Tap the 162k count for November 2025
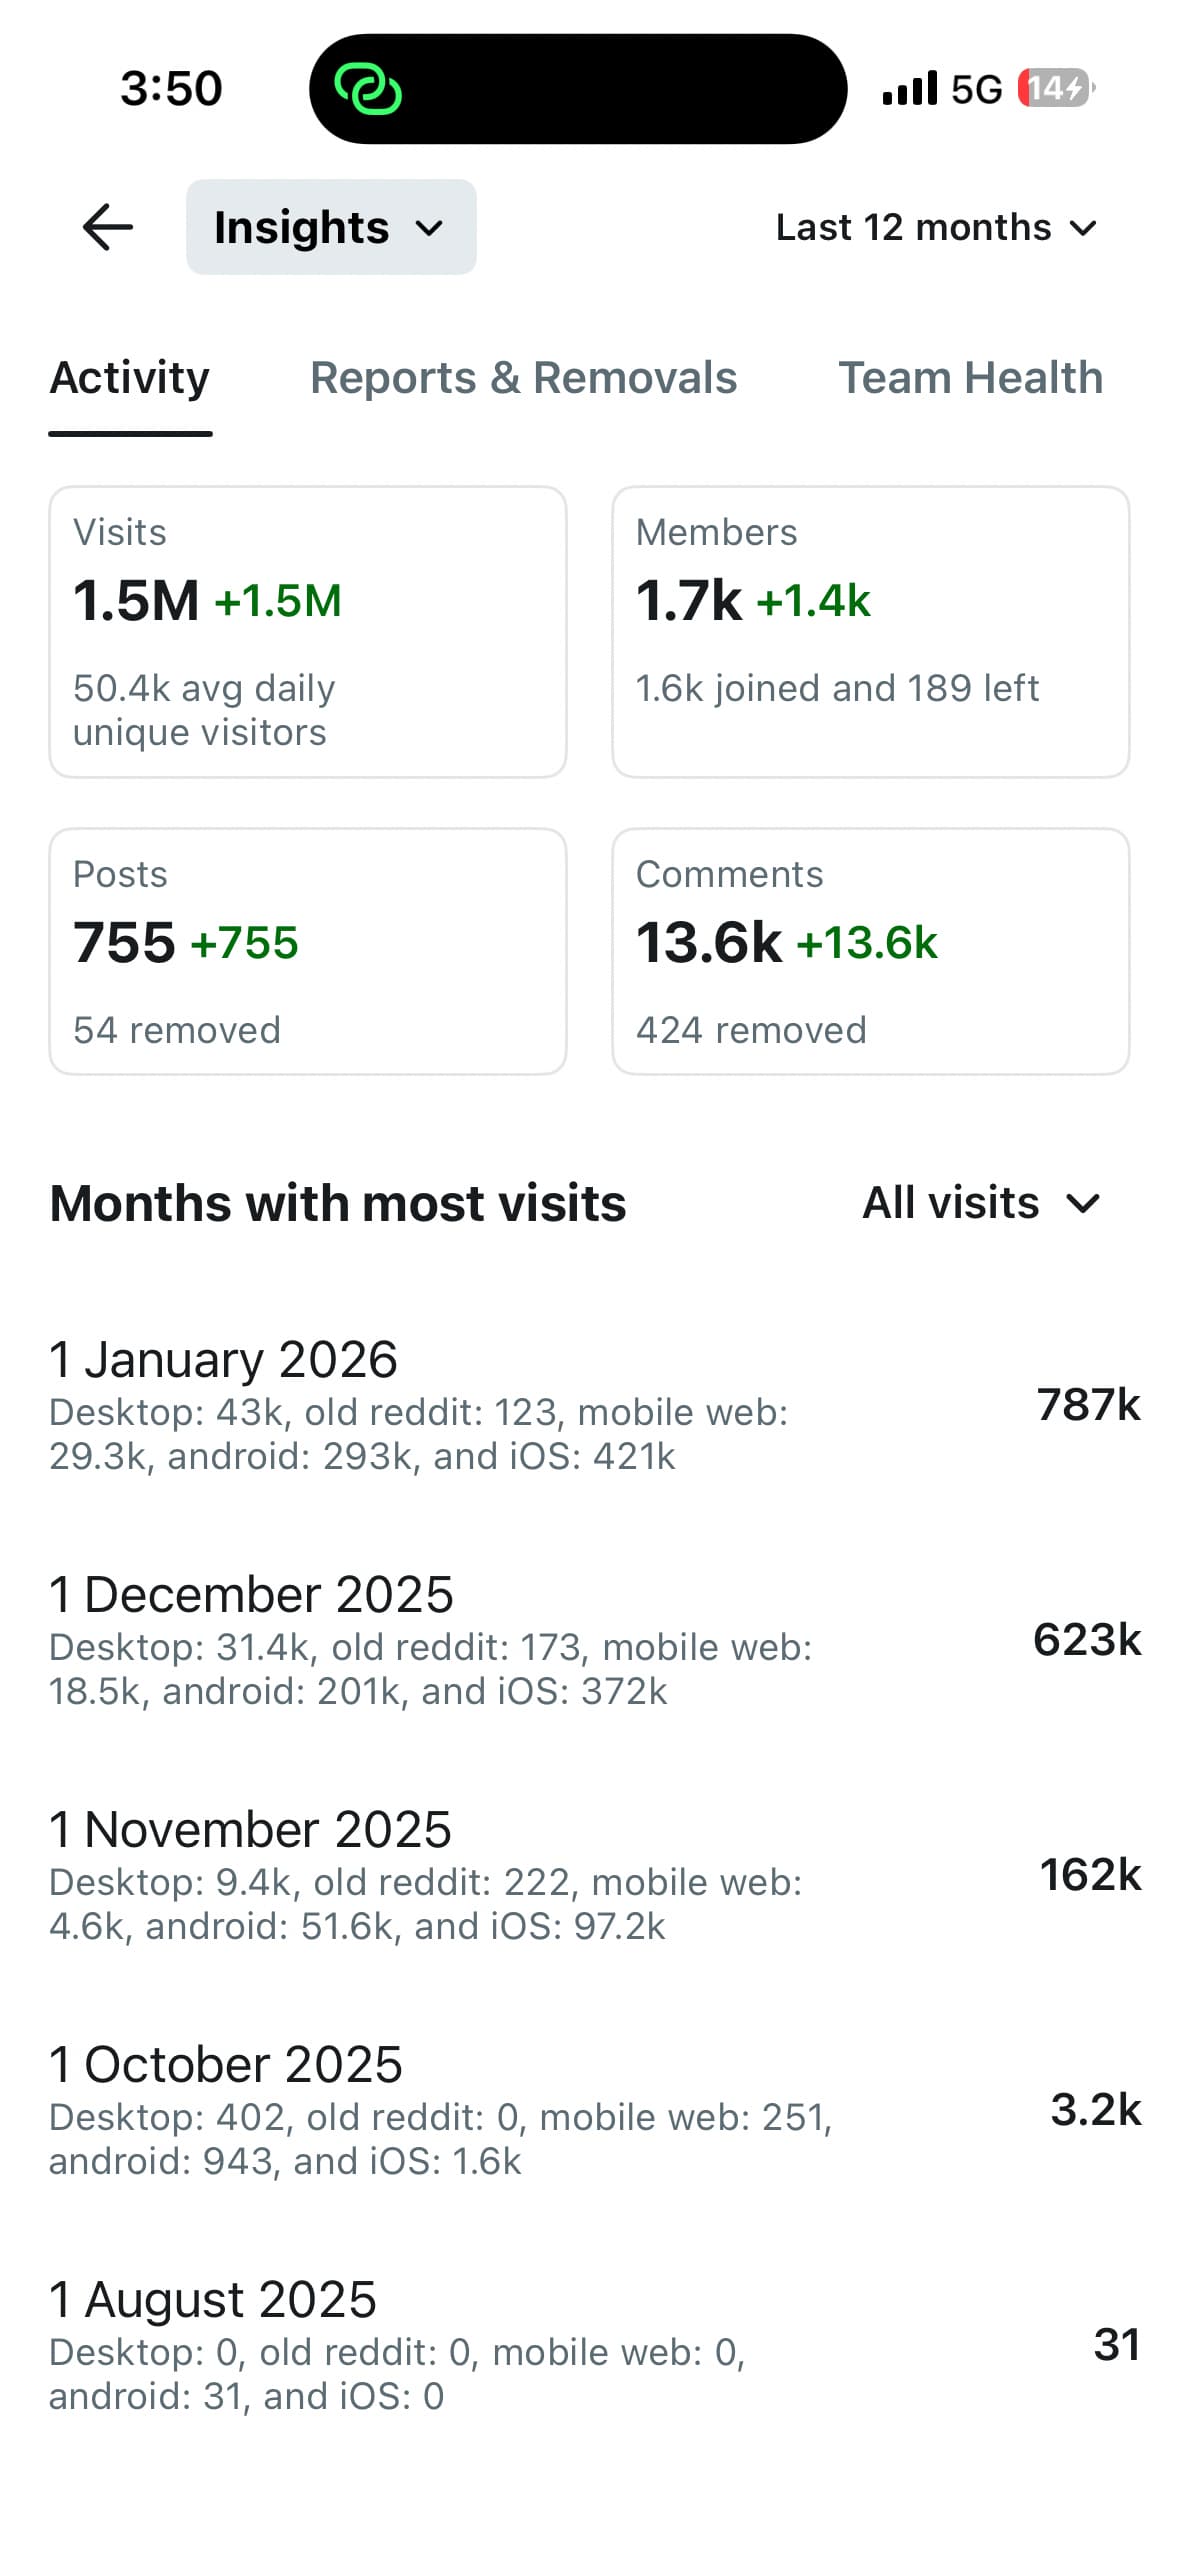1179x2556 pixels. pos(1090,1872)
